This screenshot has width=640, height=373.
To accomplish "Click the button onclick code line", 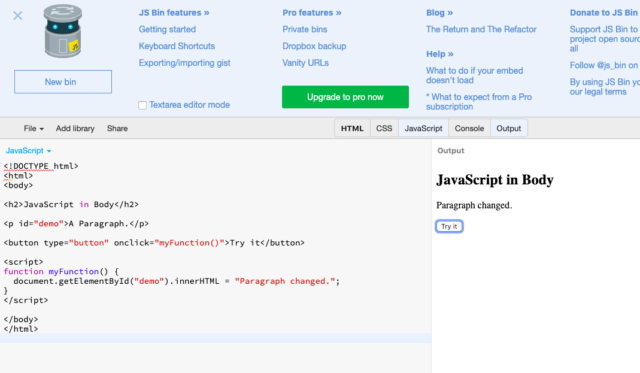I will [x=154, y=243].
